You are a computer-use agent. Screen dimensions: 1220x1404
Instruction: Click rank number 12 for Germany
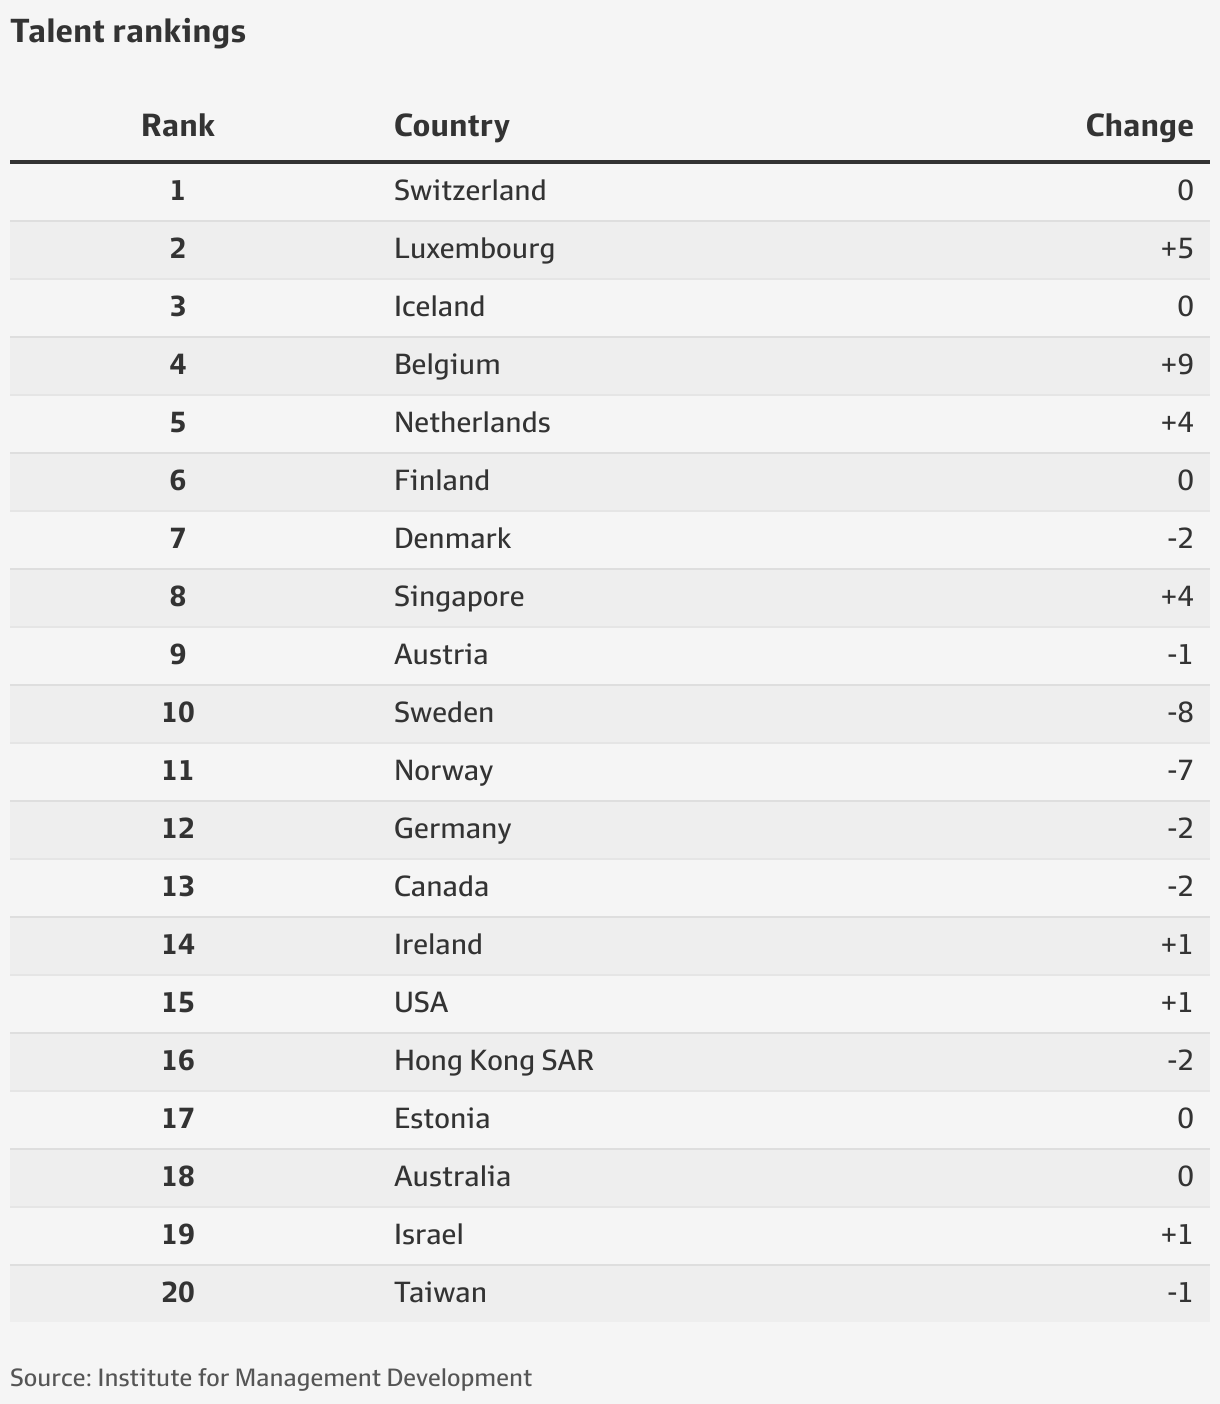point(178,828)
